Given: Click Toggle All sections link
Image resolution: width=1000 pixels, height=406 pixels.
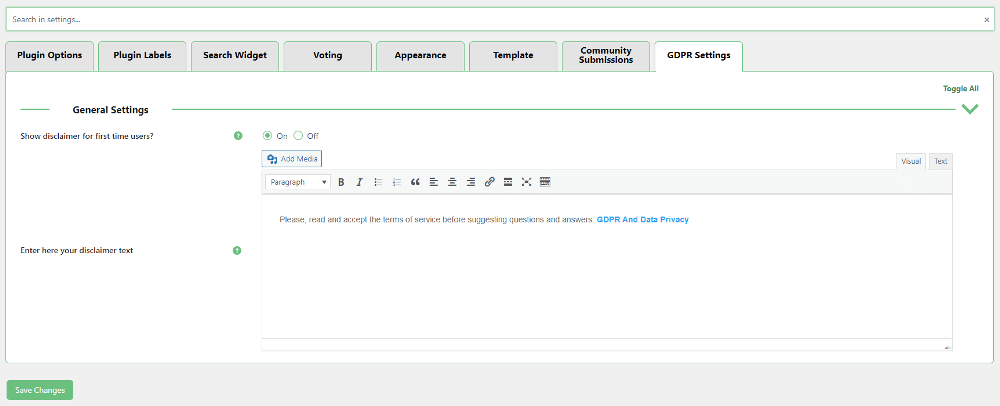Looking at the screenshot, I should coord(960,88).
